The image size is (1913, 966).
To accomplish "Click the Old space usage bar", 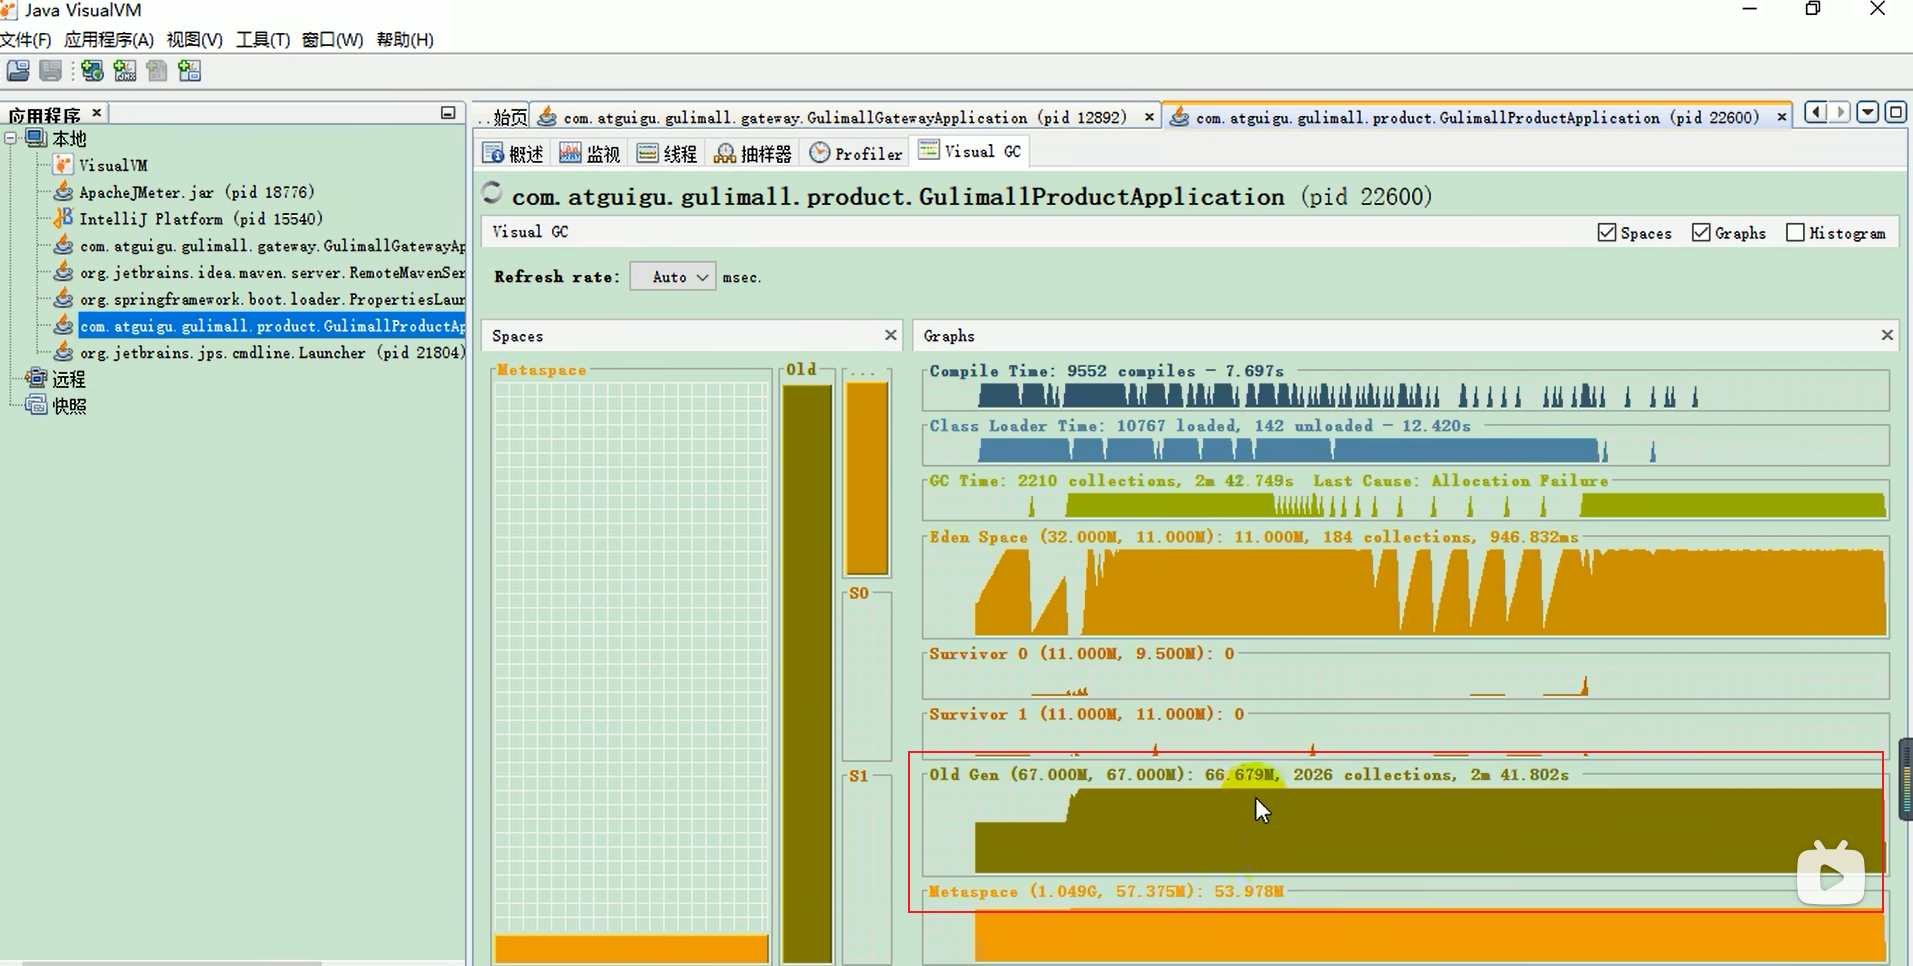I will coord(807,673).
